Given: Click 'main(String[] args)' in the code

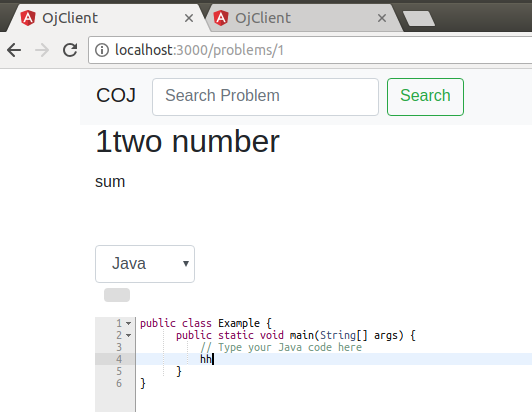Looking at the screenshot, I should pos(346,335).
